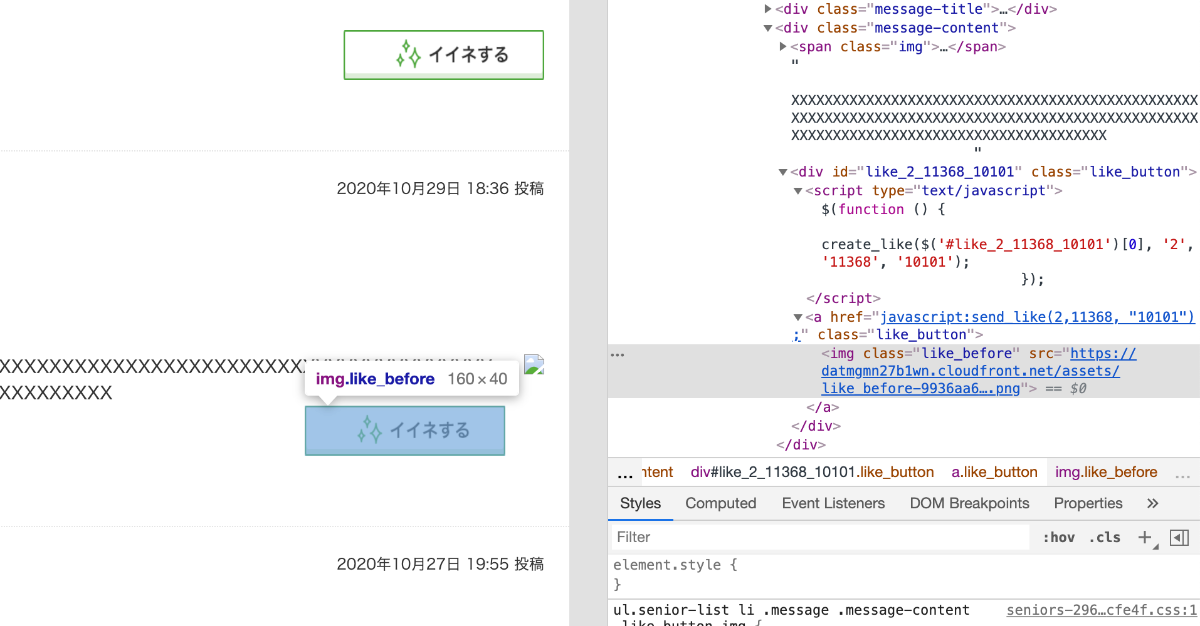Screen dimensions: 1200x626
Task: Open the Event Listeners tab
Action: 833,503
